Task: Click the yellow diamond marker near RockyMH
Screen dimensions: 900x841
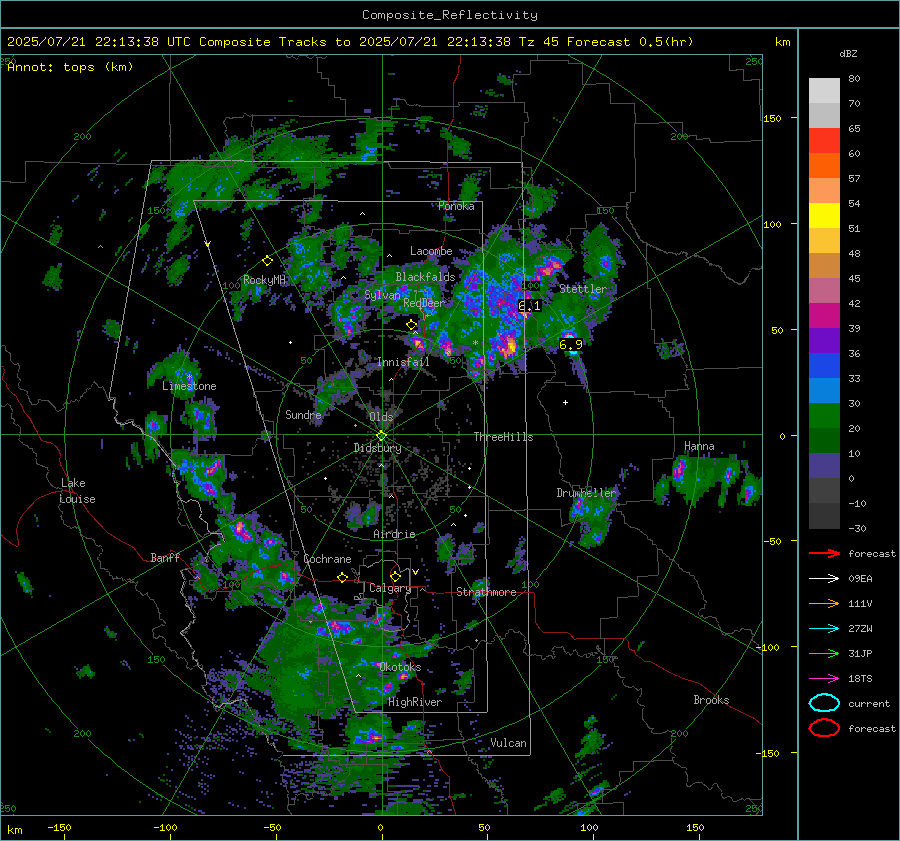Action: click(267, 261)
